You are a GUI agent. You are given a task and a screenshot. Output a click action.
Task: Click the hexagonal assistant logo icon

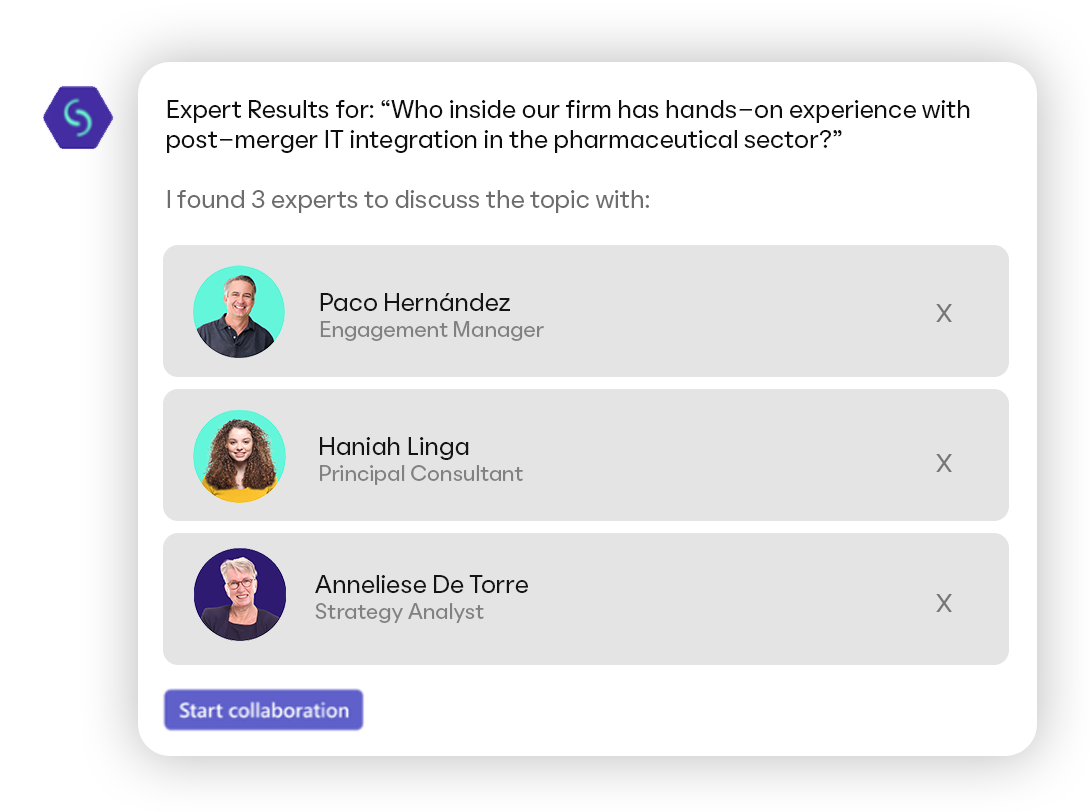point(78,118)
